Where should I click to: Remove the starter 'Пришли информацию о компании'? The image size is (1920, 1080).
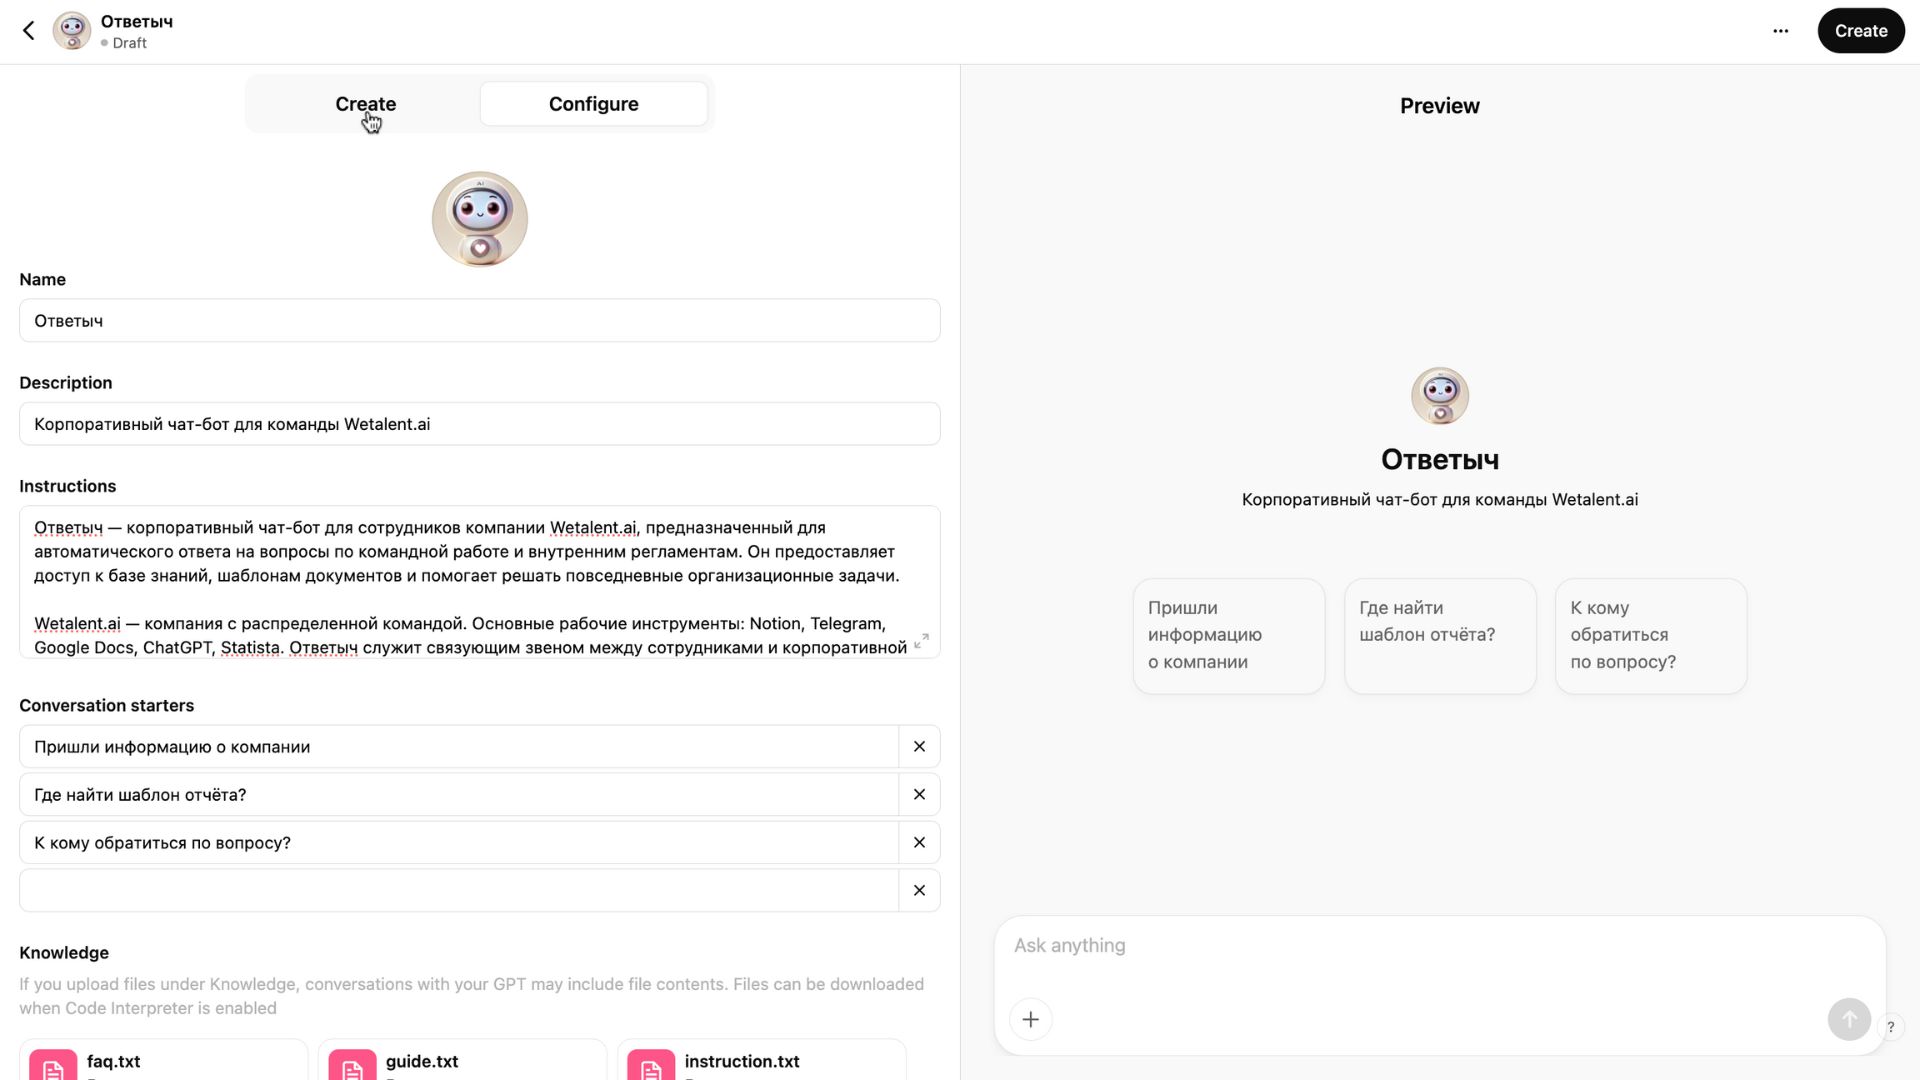pyautogui.click(x=918, y=746)
